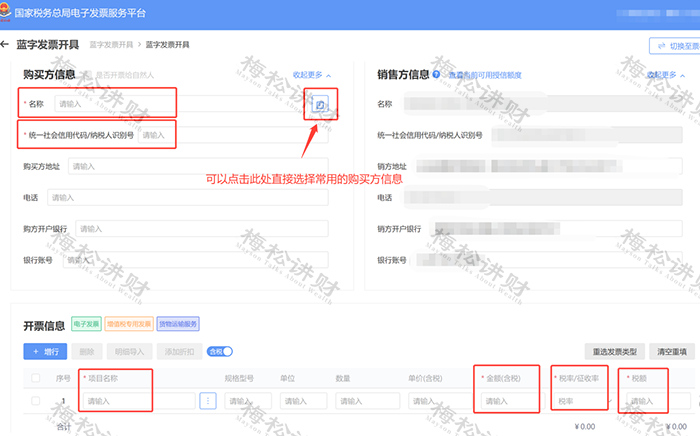Toggle the 含税 switch
The image size is (700, 436).
220,352
